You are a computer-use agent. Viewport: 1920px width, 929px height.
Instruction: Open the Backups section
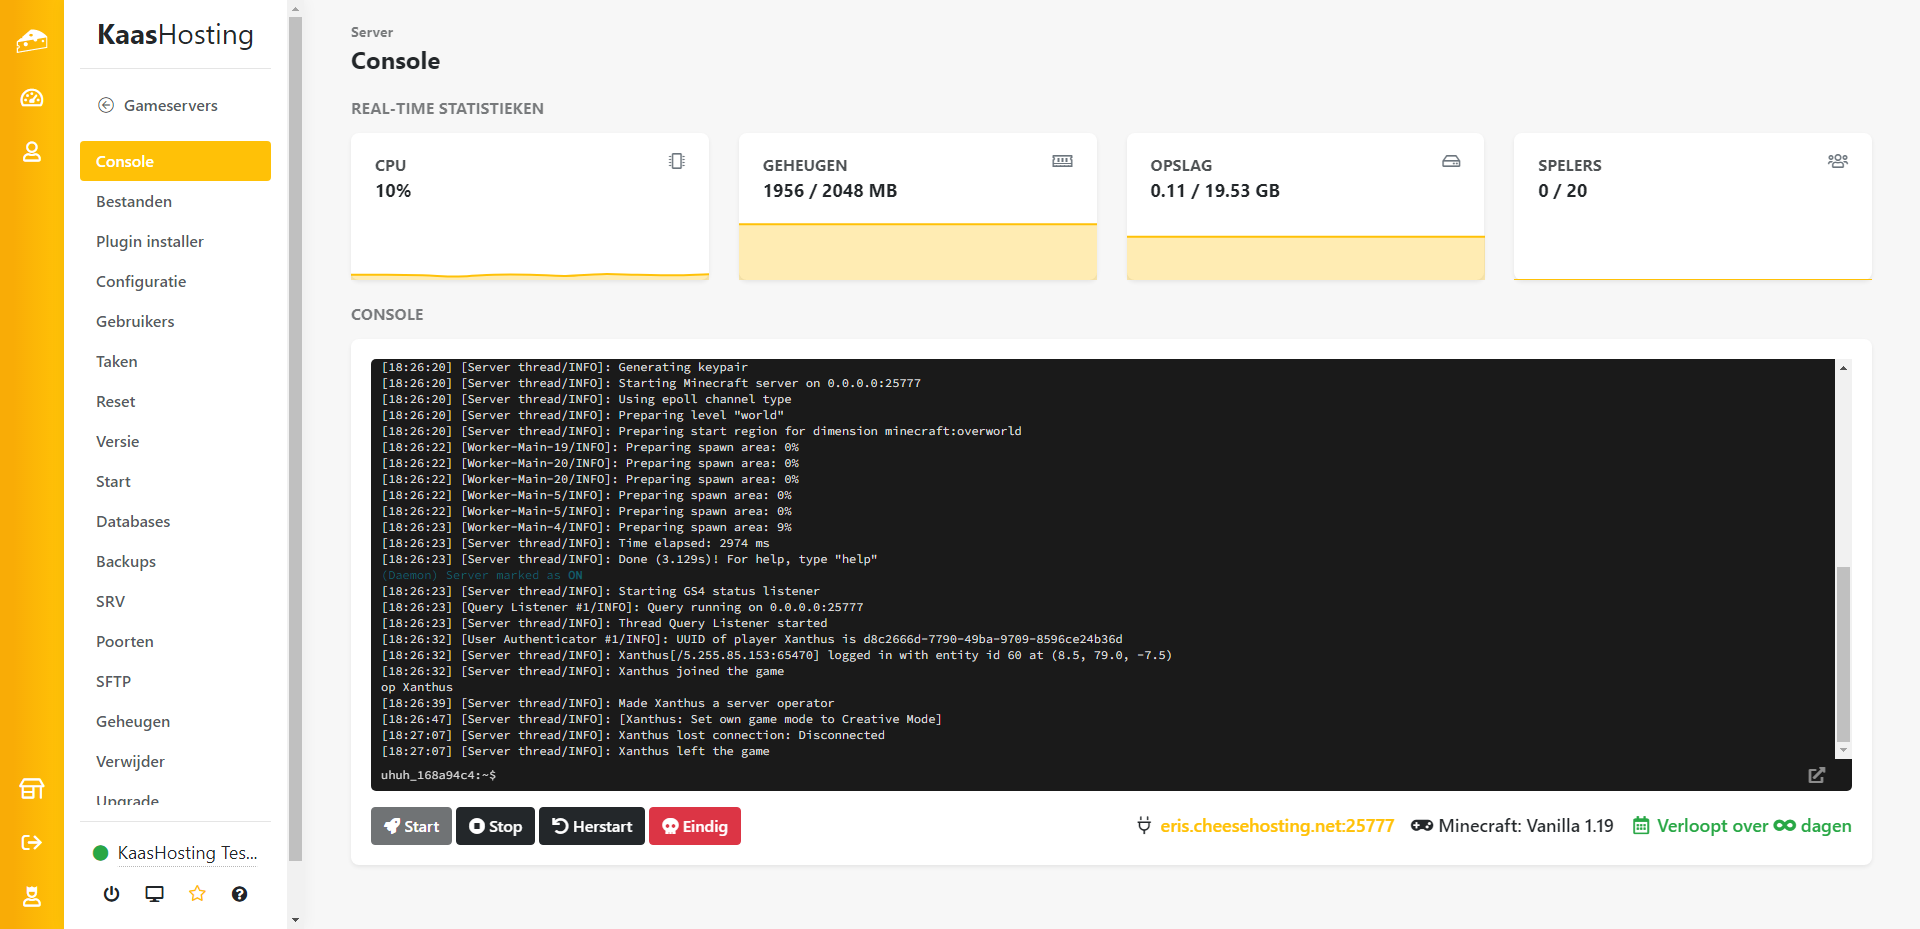click(126, 561)
